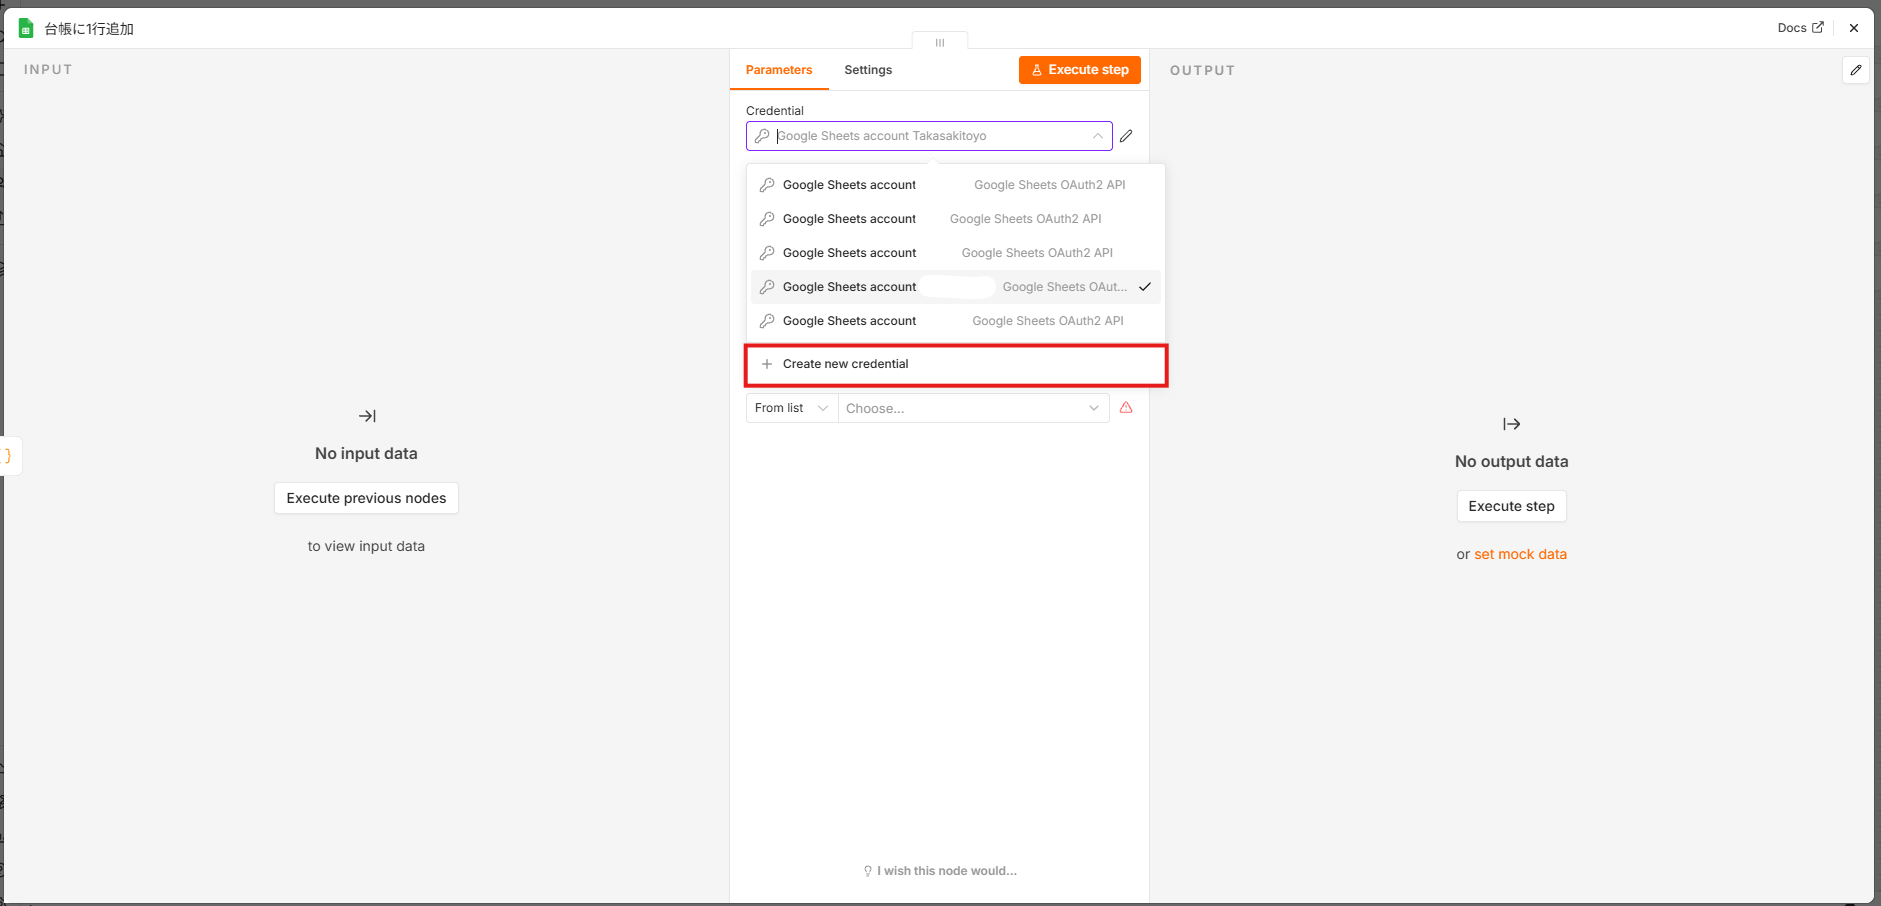Grab the panel drag handle at top center
1881x906 pixels.
[x=940, y=42]
